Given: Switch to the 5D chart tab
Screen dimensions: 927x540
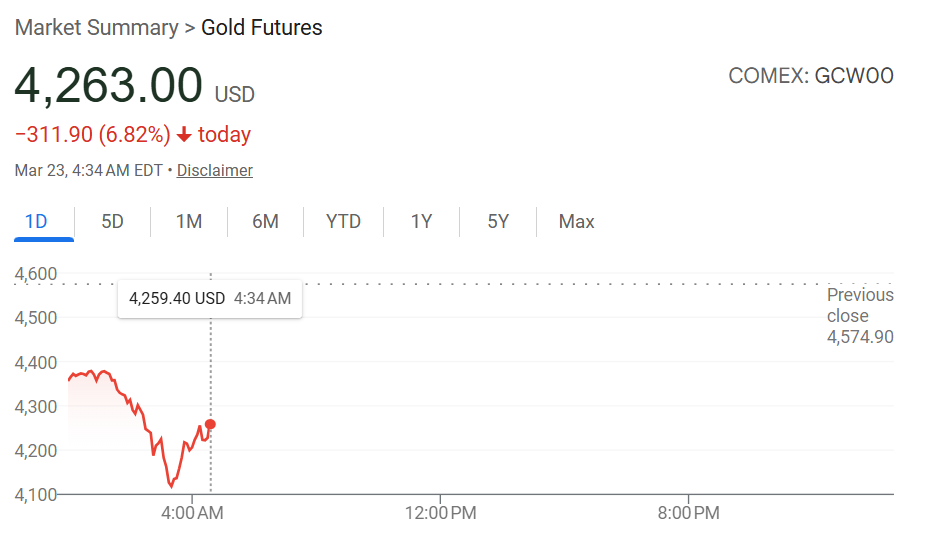Looking at the screenshot, I should point(113,222).
